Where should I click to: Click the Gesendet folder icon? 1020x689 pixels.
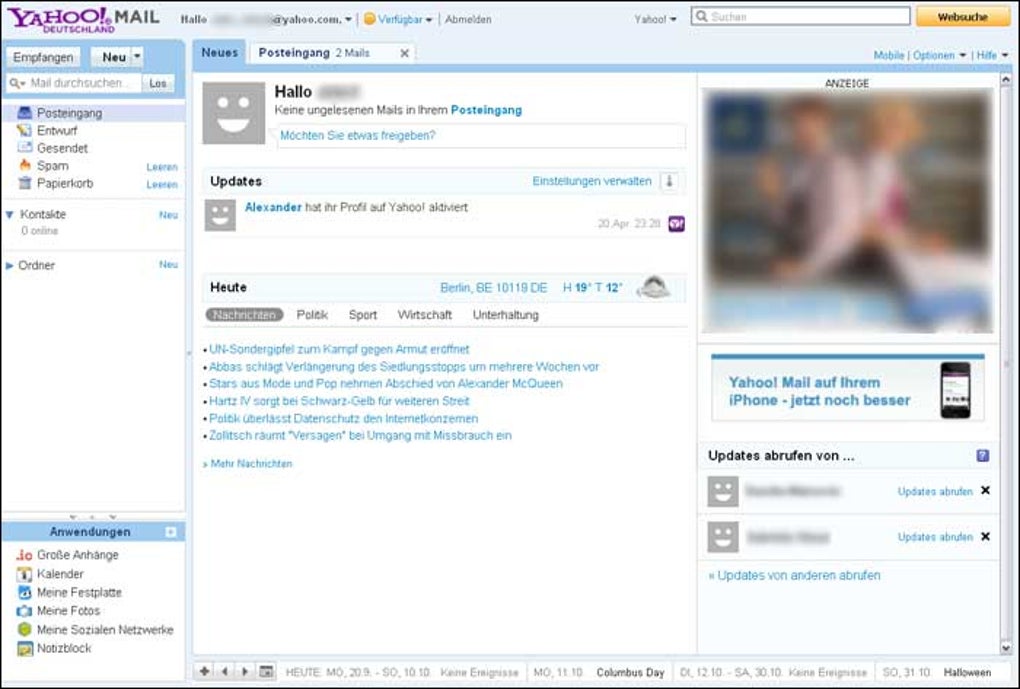[x=25, y=148]
